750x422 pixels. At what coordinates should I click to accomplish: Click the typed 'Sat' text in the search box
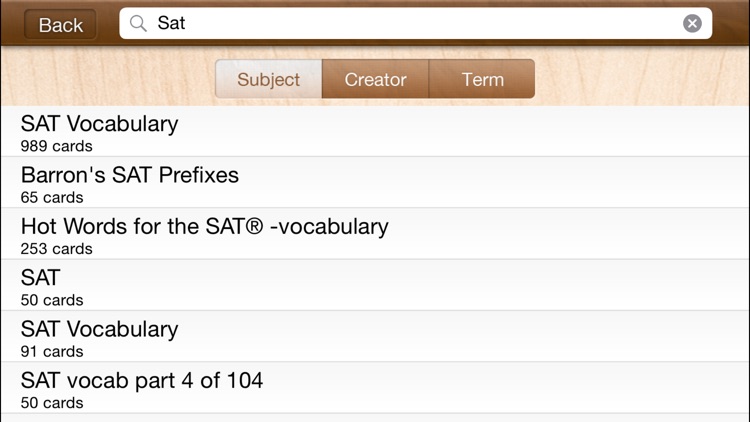172,23
